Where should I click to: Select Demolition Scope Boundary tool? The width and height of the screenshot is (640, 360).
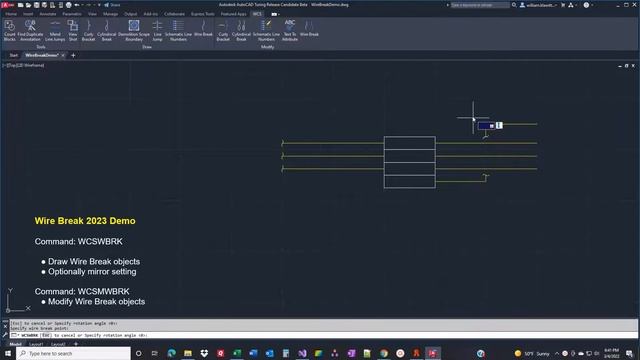[134, 31]
